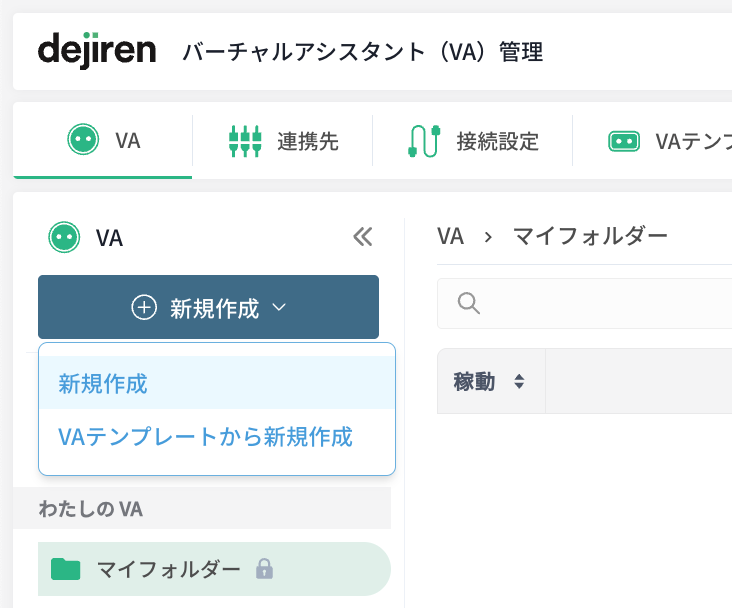Focus the search input field
Viewport: 732px width, 608px height.
coord(584,304)
